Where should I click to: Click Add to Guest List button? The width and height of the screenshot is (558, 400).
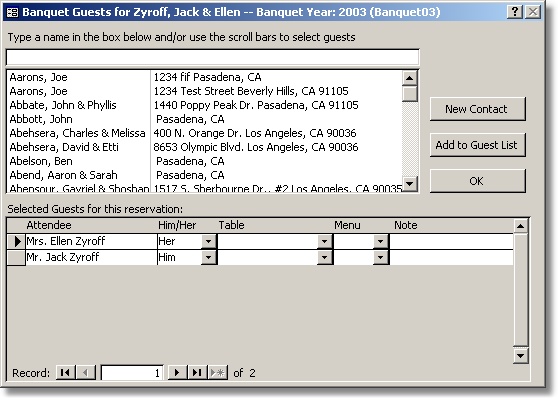tap(477, 145)
